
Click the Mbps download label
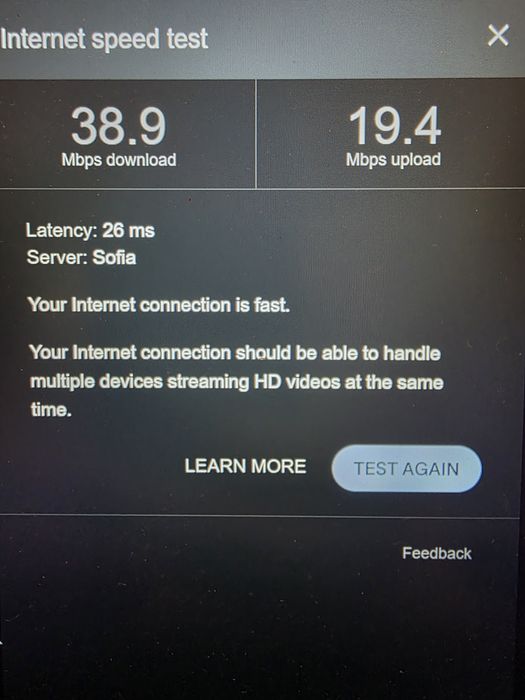tap(119, 160)
